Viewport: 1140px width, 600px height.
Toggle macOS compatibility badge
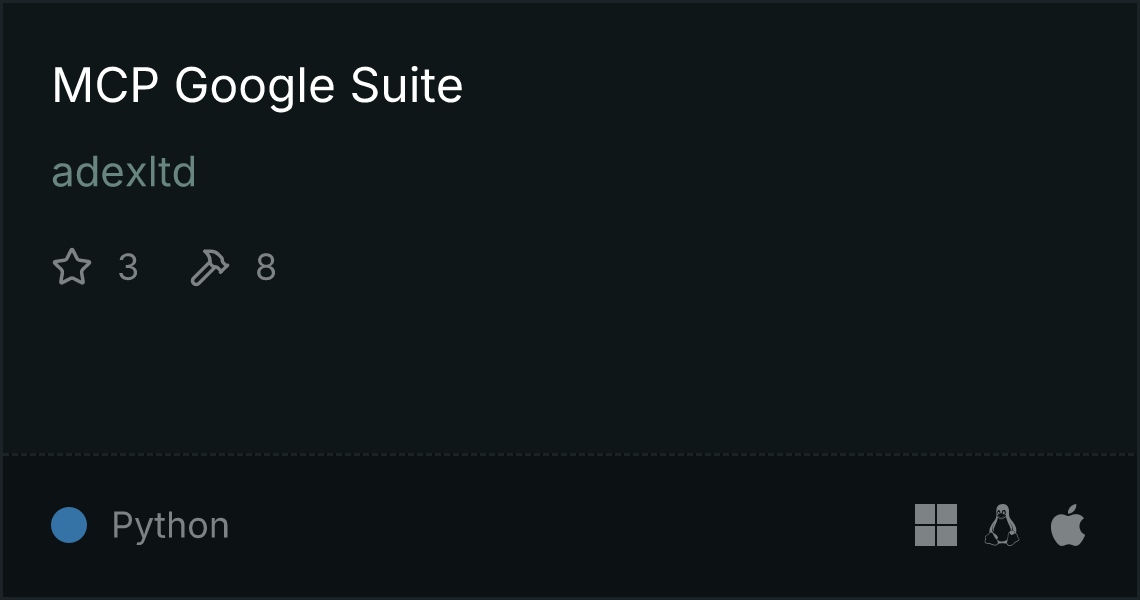pos(1066,524)
